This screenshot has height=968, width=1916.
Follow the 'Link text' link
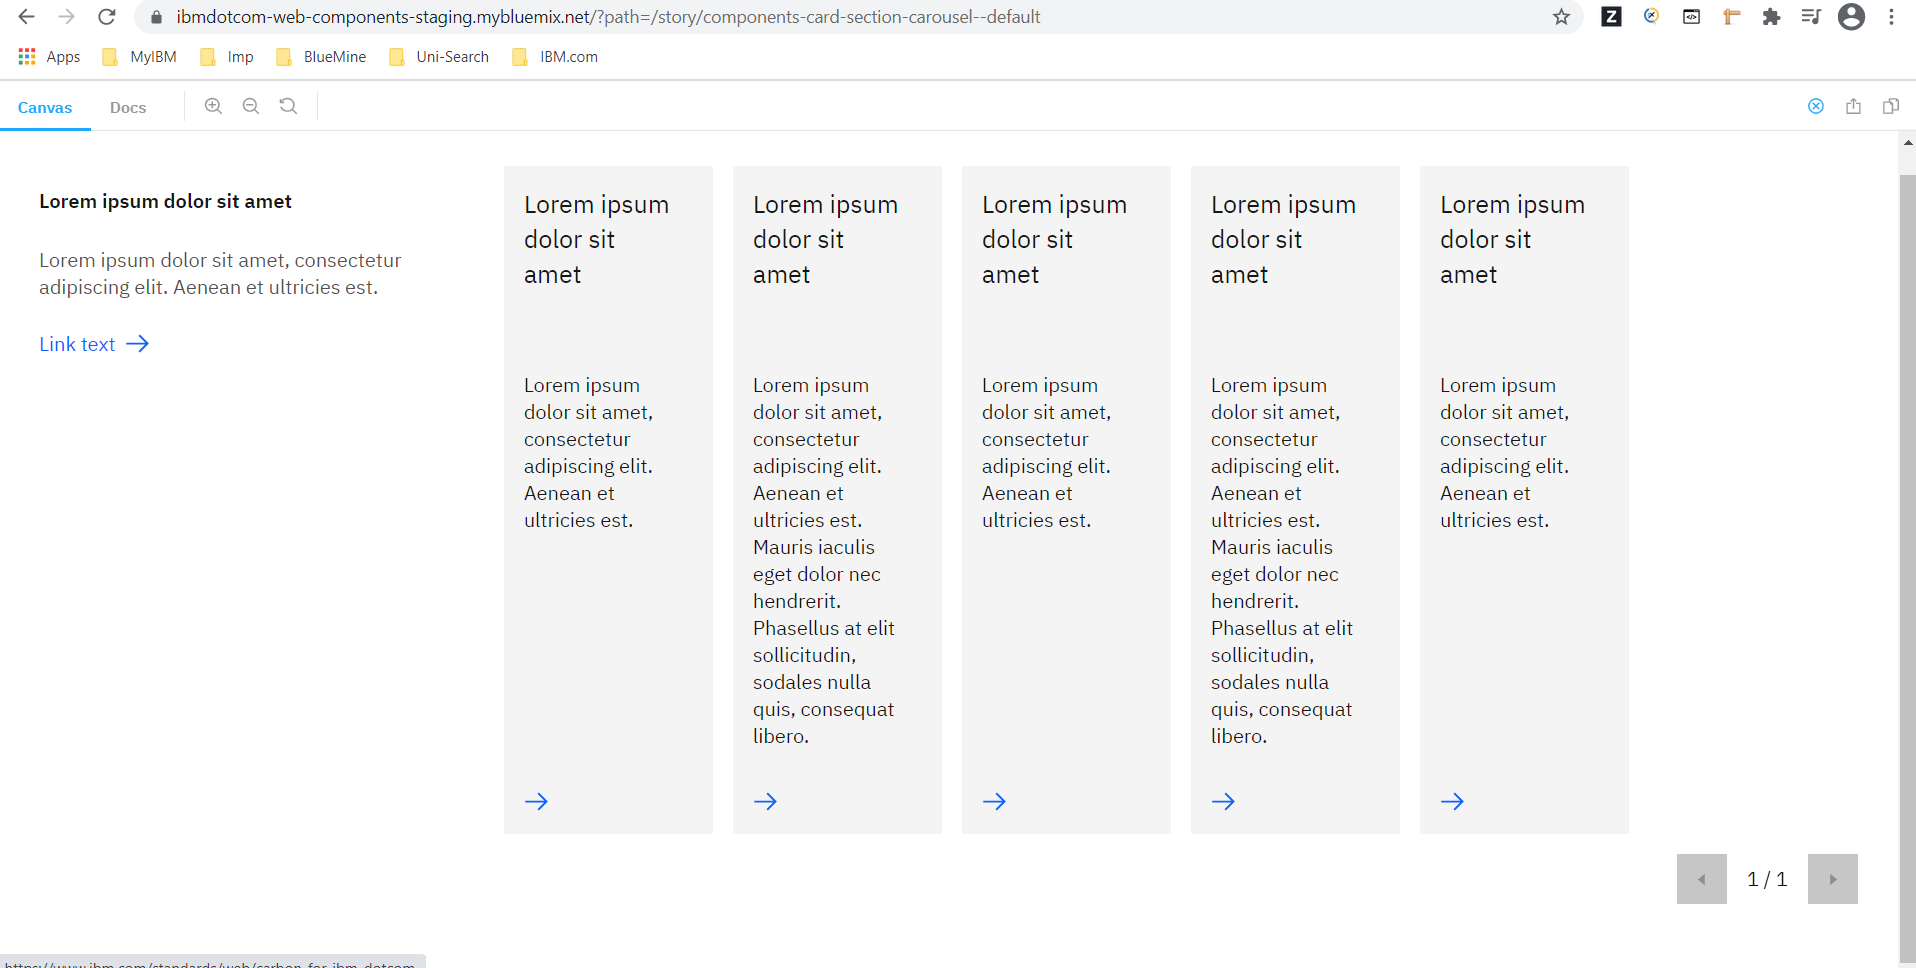click(94, 344)
